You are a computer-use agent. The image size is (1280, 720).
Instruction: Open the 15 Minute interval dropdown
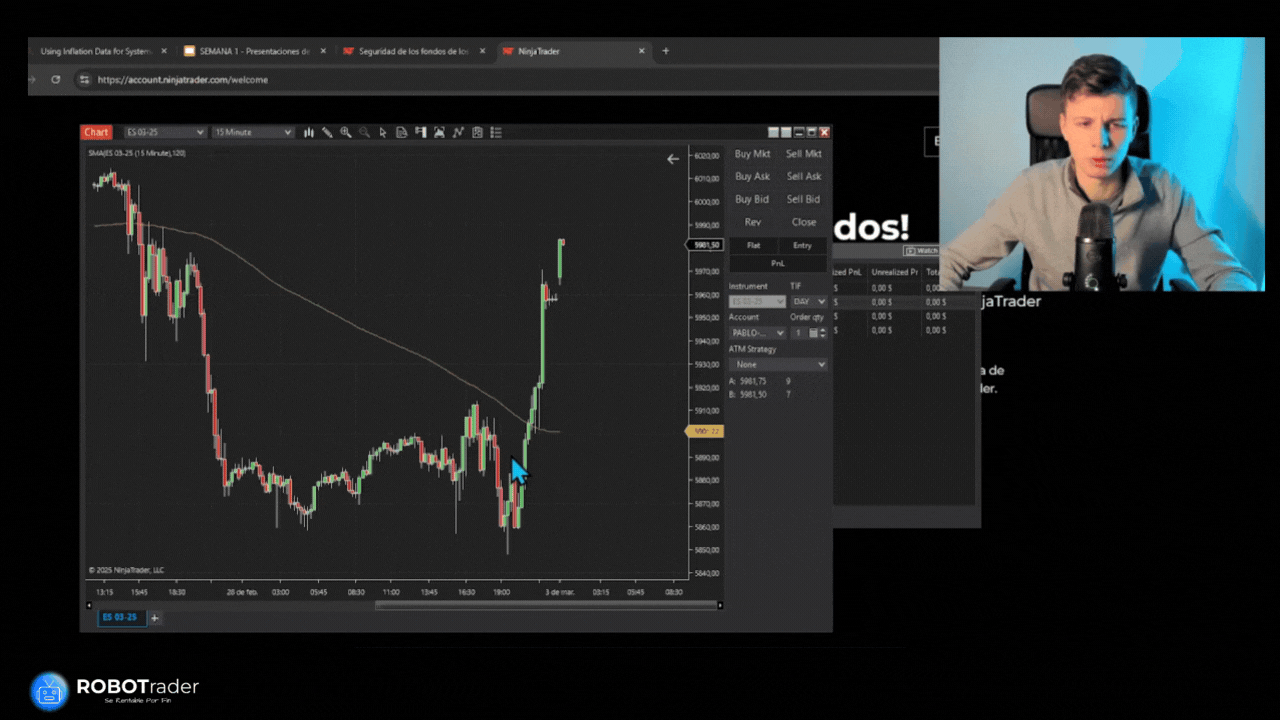pos(252,132)
